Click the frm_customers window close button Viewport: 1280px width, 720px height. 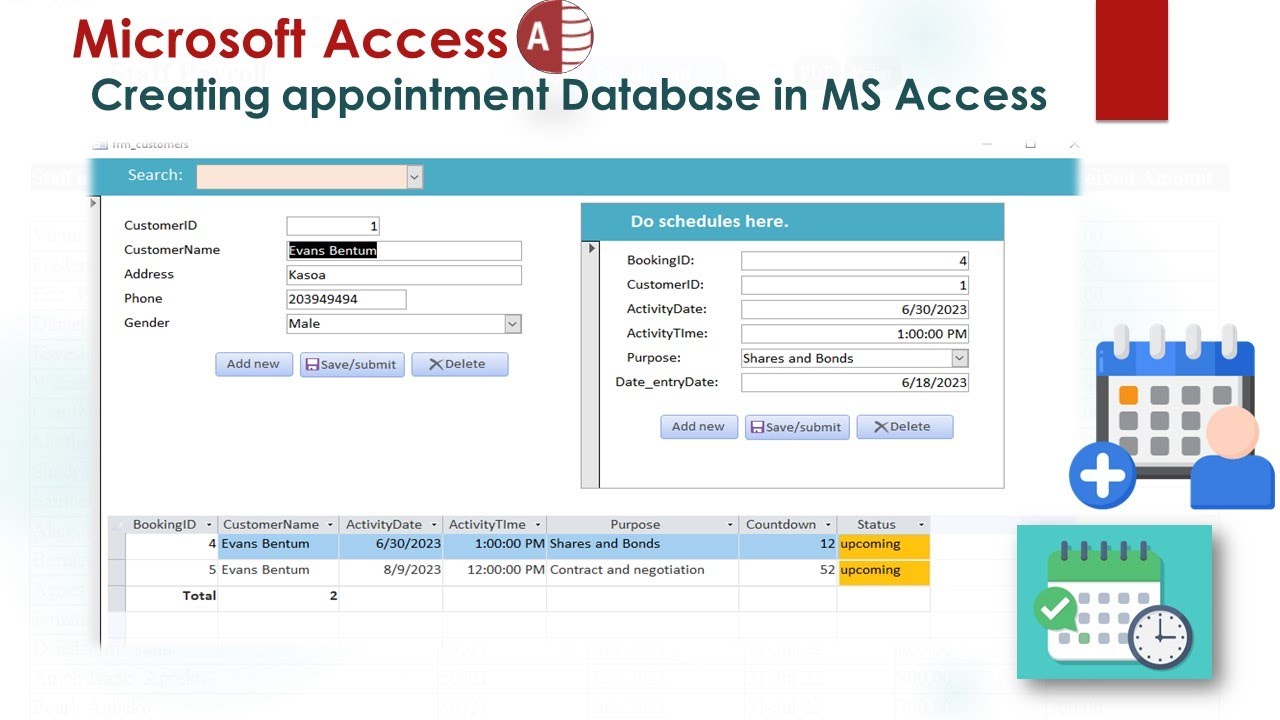(1074, 144)
